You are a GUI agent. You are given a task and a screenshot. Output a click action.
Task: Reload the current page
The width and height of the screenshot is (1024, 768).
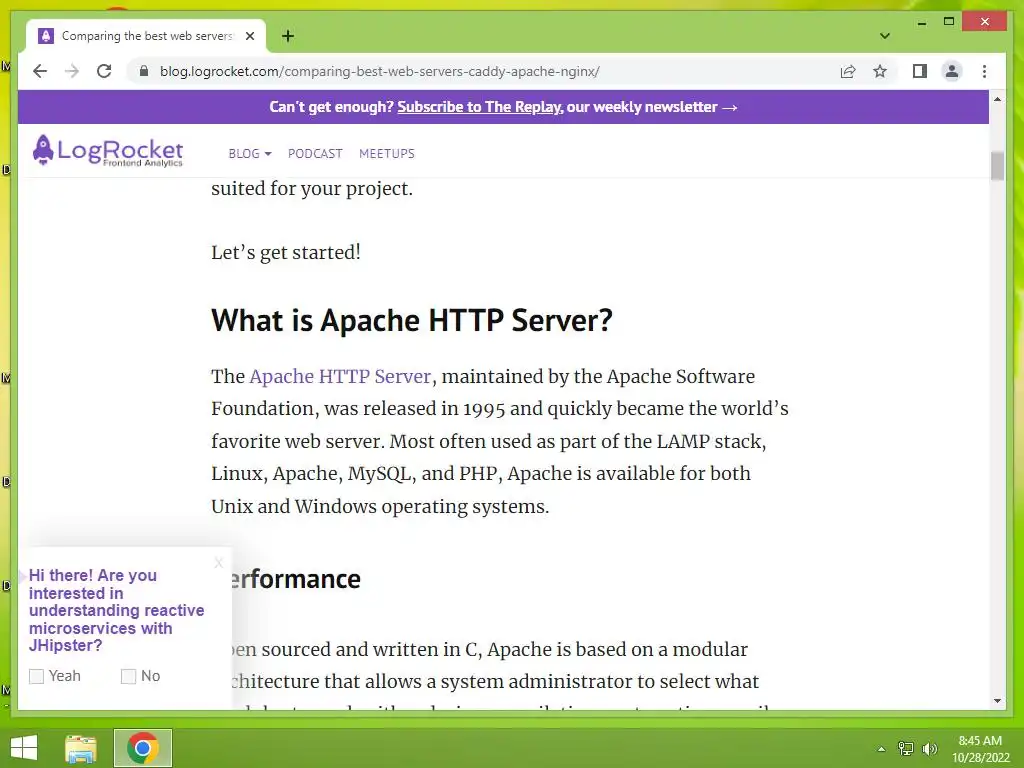point(104,71)
